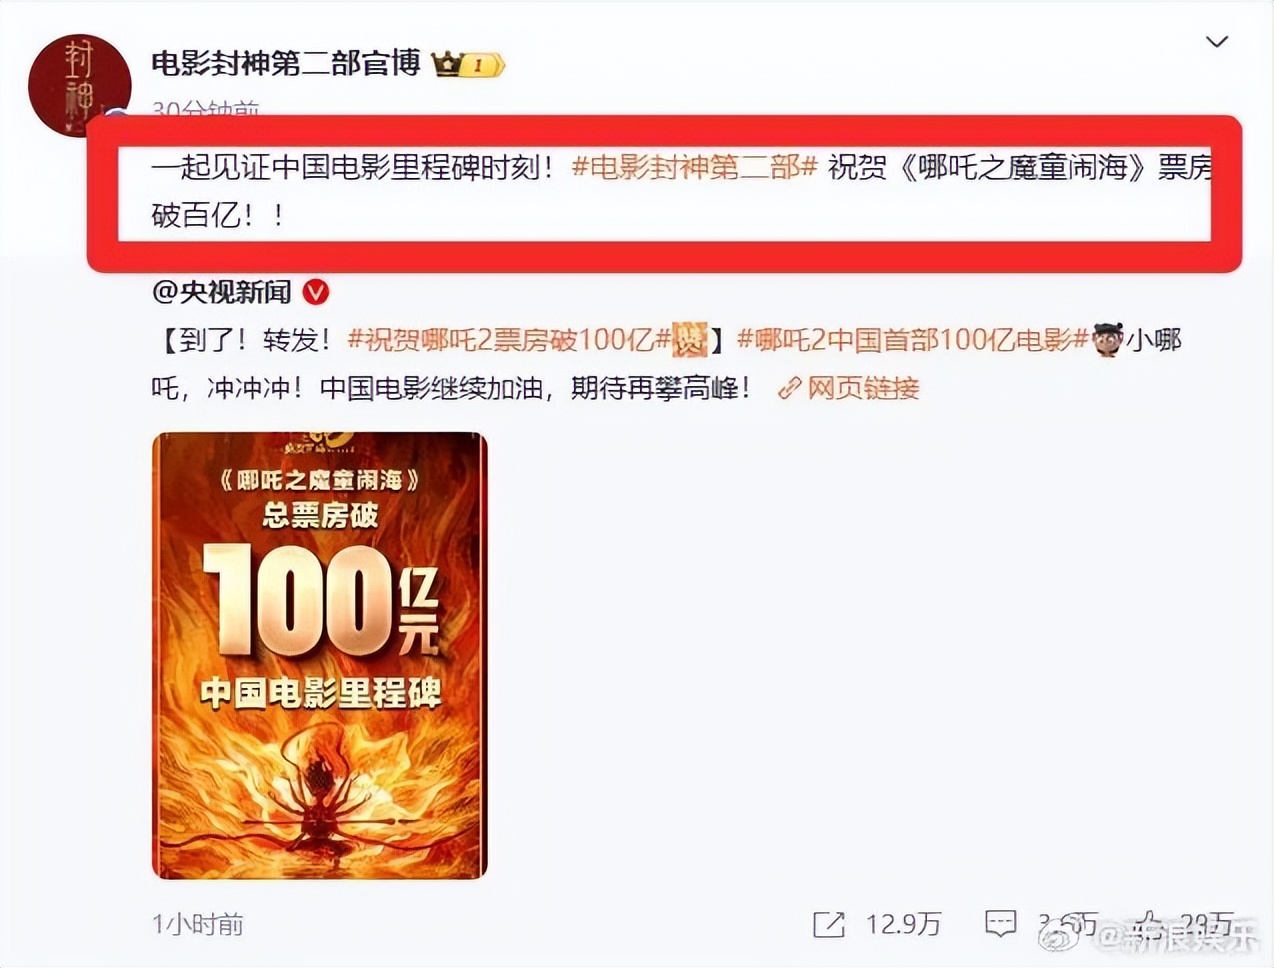Click the 1小时前 timestamp

[x=198, y=924]
